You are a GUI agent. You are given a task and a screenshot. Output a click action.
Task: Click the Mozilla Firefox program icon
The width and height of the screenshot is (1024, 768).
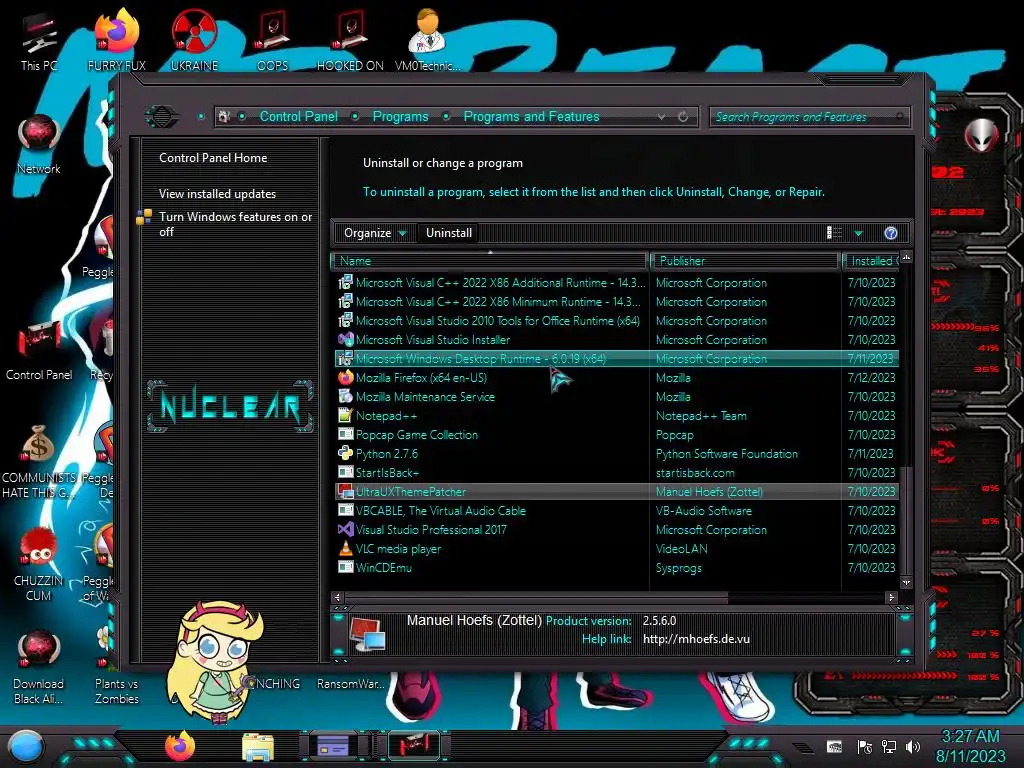click(x=345, y=377)
